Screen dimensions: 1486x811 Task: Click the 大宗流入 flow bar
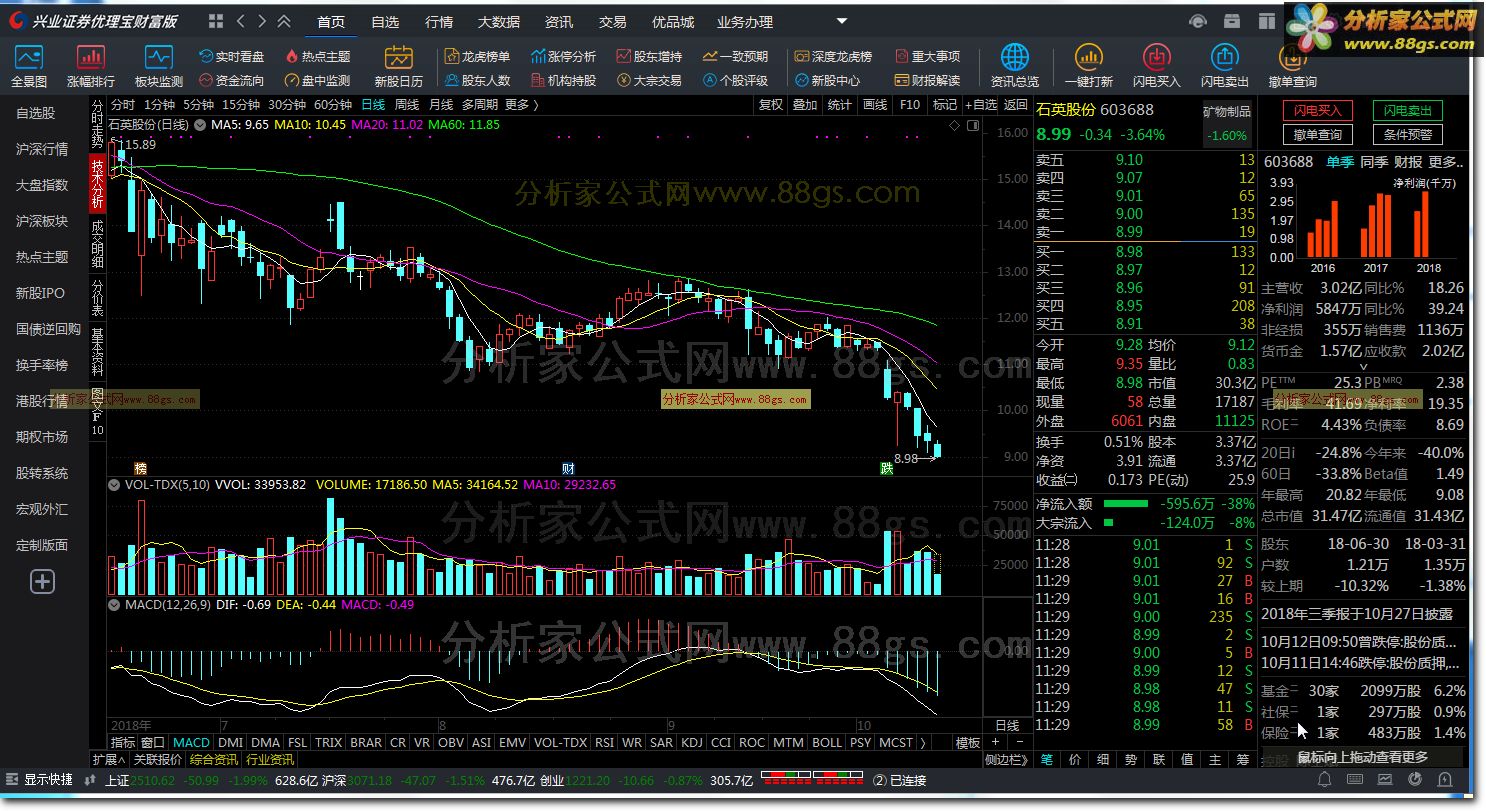pos(1108,522)
